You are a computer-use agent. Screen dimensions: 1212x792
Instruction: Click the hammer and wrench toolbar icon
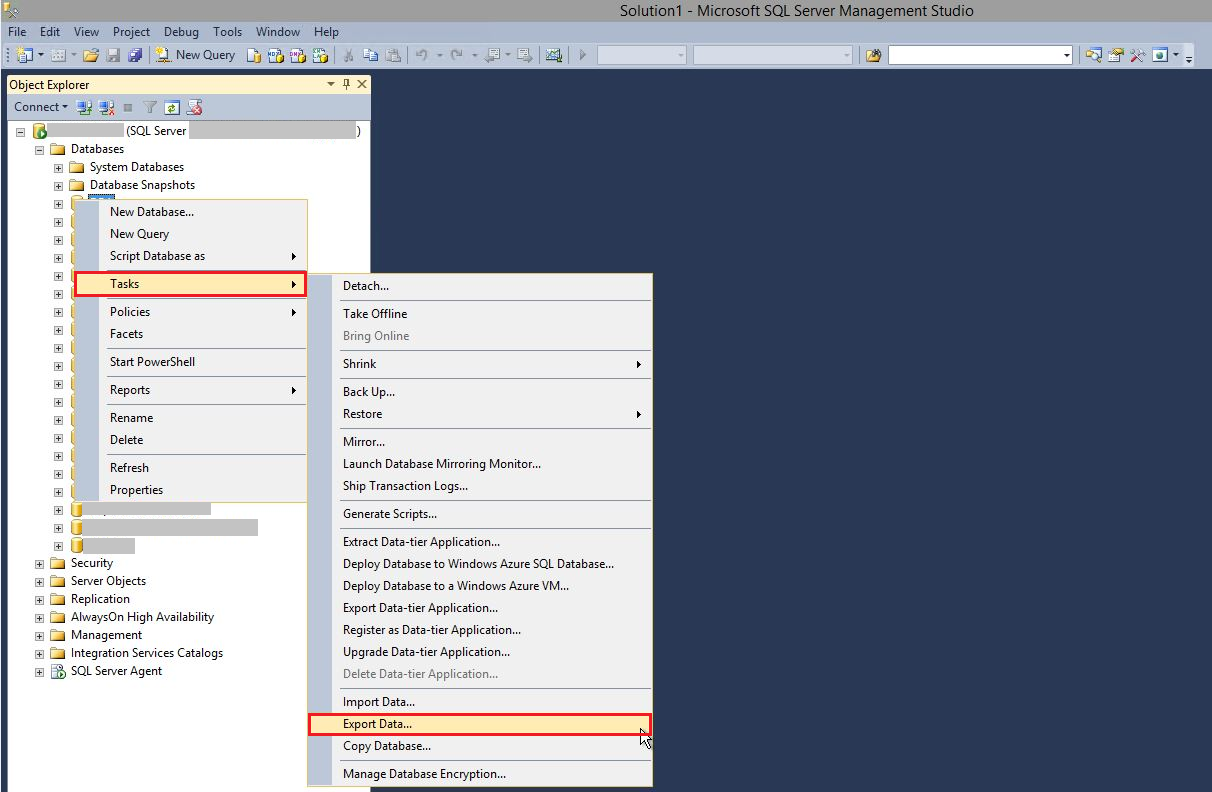1137,55
